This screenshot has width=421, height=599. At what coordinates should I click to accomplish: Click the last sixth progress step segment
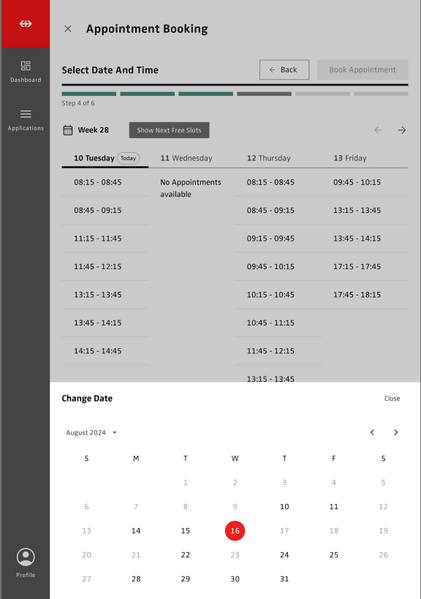(381, 94)
